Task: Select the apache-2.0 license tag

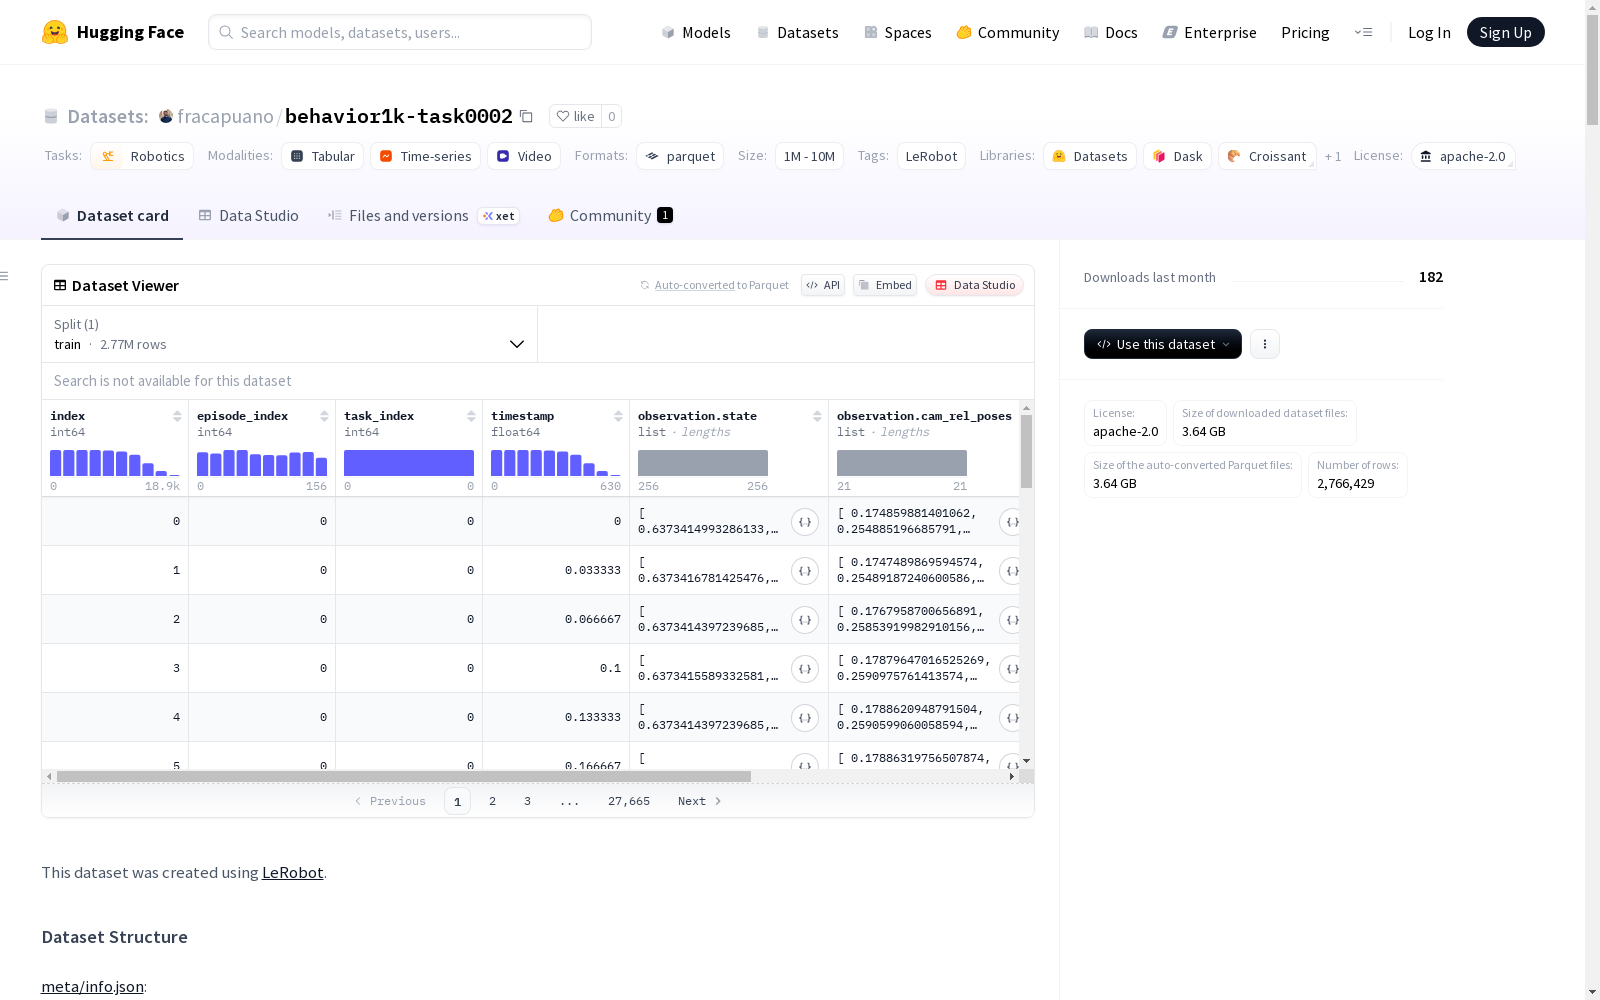Action: [x=1463, y=156]
